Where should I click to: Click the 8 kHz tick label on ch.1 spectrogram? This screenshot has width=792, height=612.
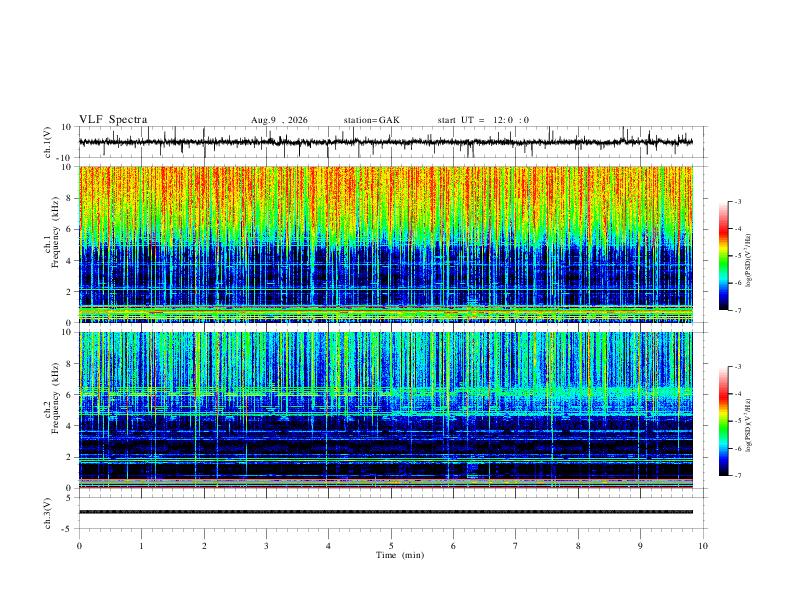(71, 198)
